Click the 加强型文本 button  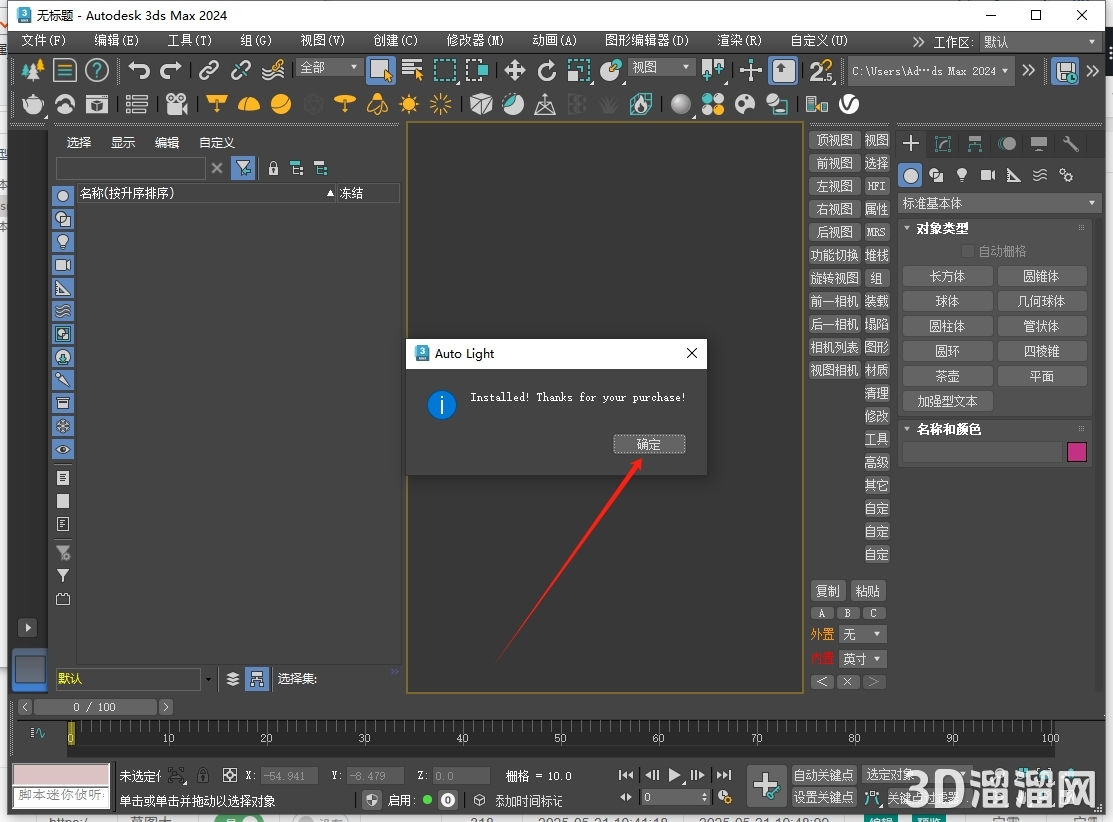[947, 401]
